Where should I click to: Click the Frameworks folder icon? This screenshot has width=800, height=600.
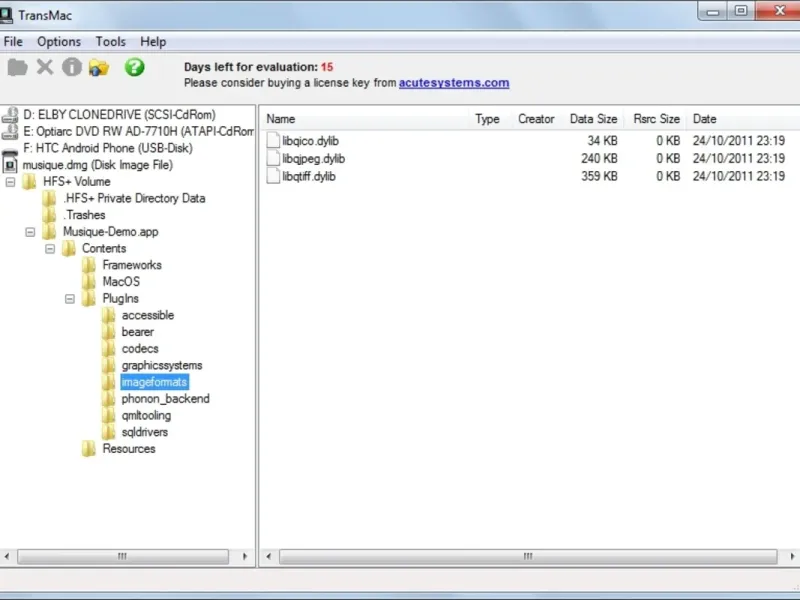point(89,265)
